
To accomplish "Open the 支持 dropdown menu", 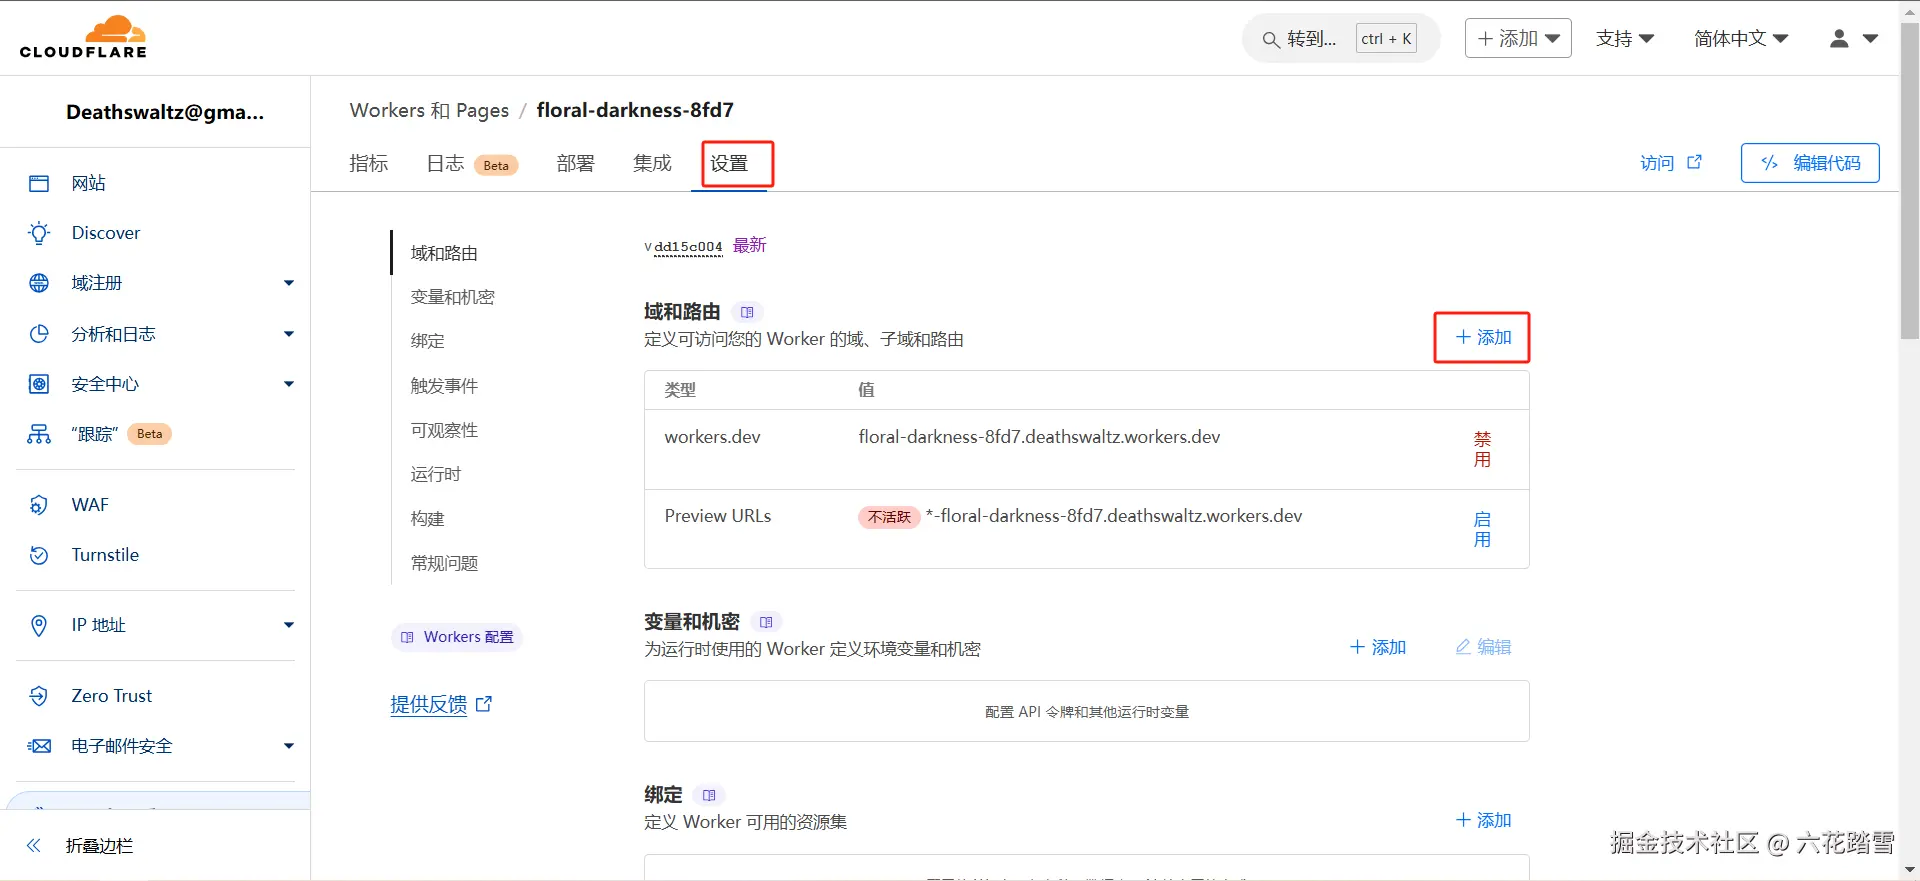I will (x=1625, y=38).
